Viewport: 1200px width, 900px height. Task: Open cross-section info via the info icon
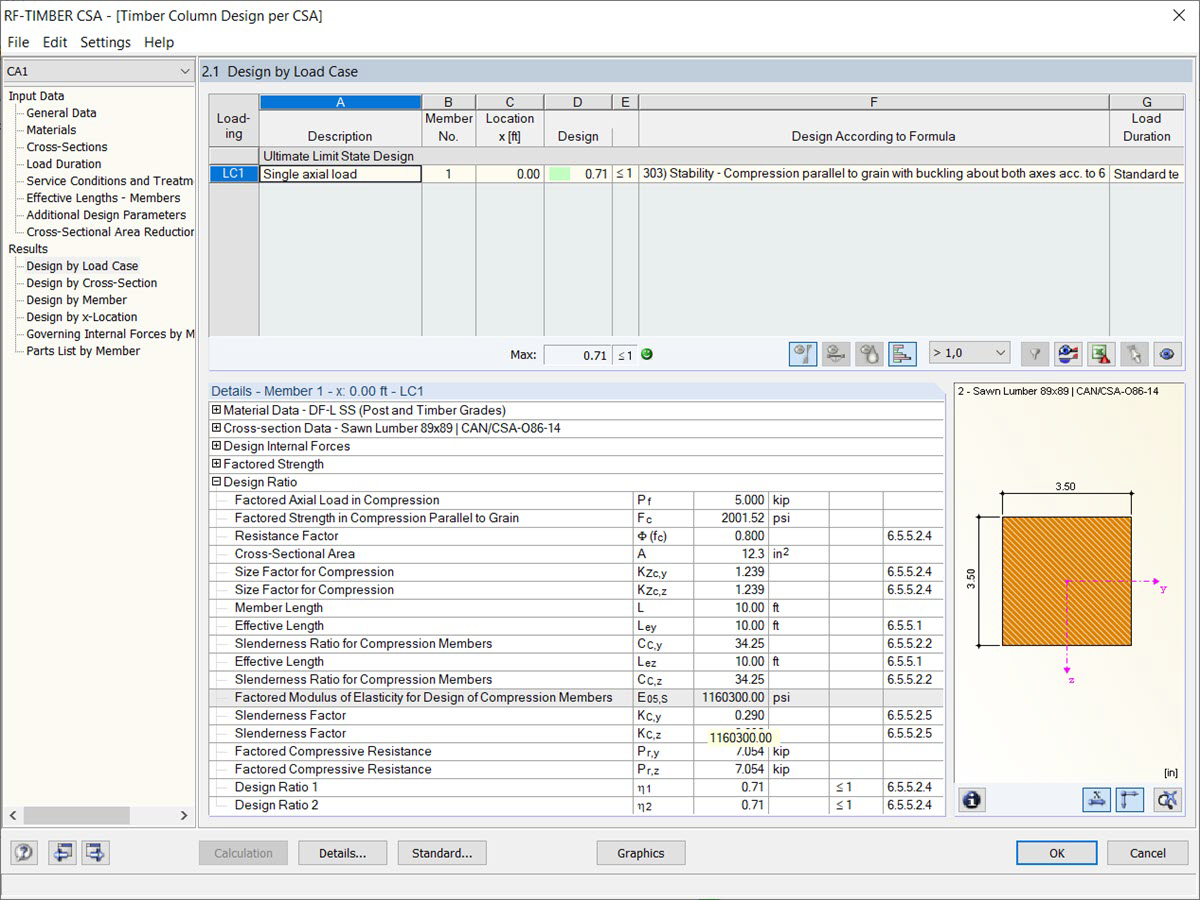click(971, 799)
